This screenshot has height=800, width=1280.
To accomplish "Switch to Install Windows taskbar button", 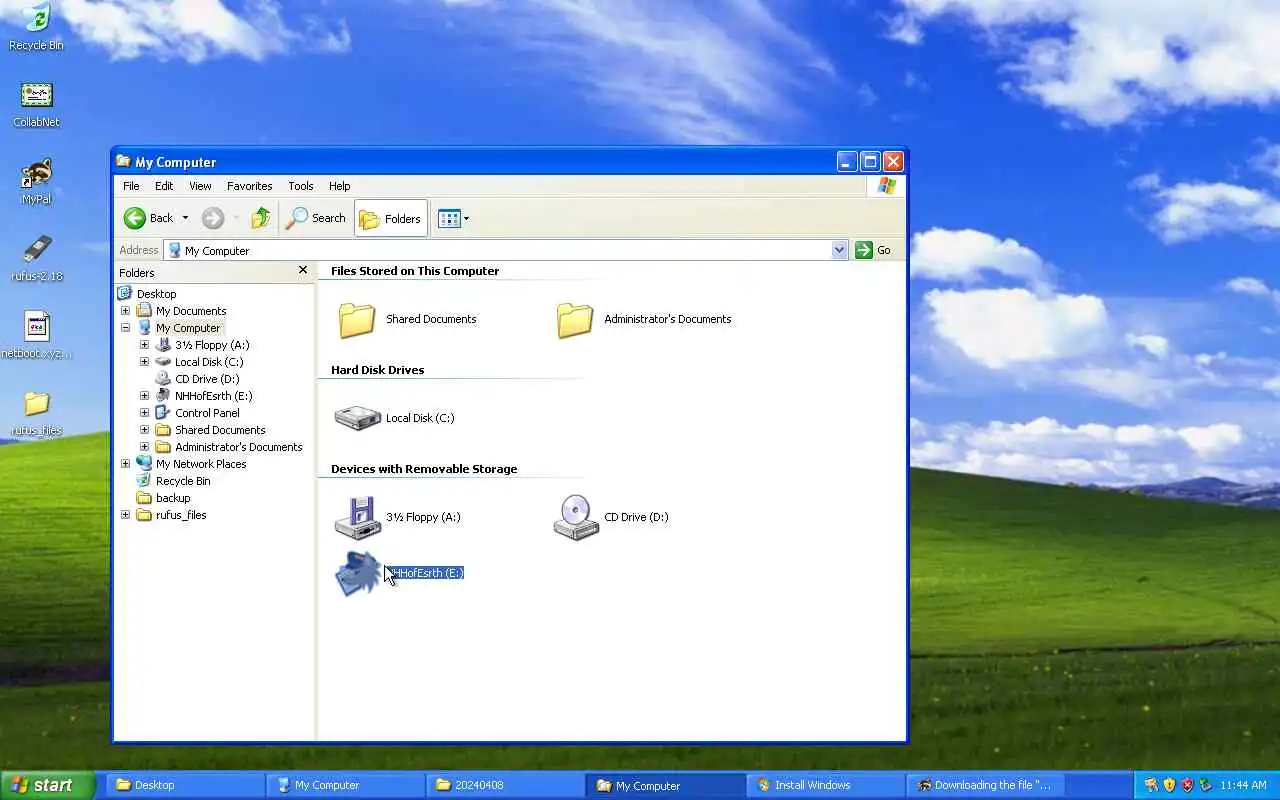I will (x=825, y=785).
